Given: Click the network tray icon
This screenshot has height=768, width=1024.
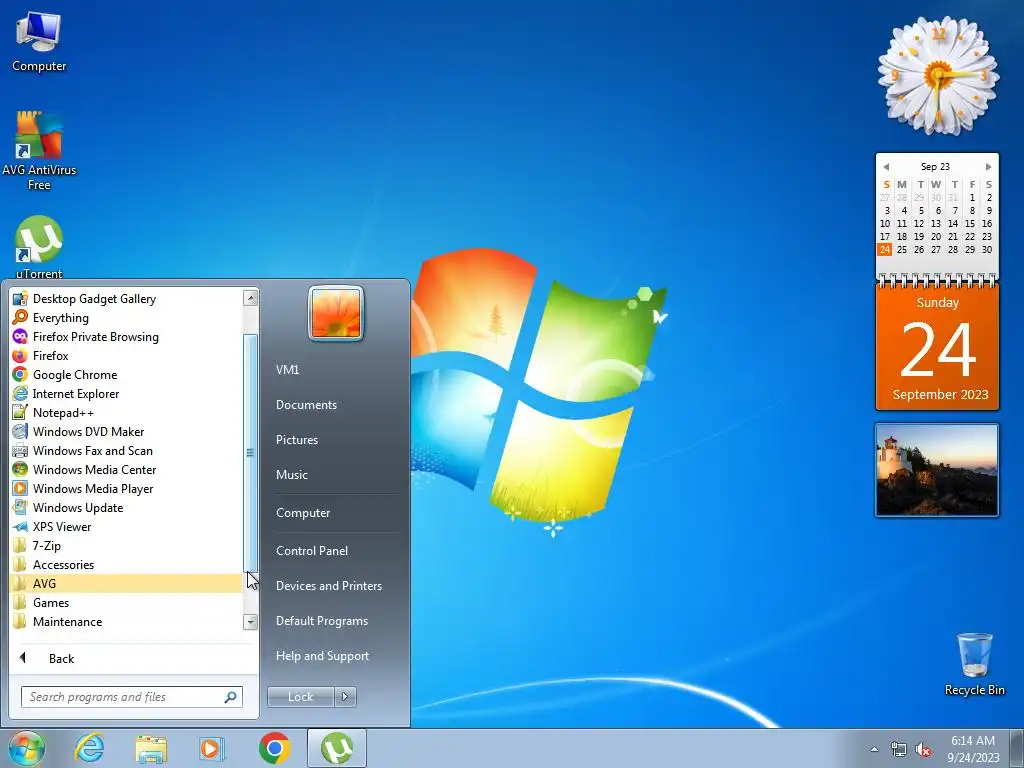Looking at the screenshot, I should [x=899, y=750].
